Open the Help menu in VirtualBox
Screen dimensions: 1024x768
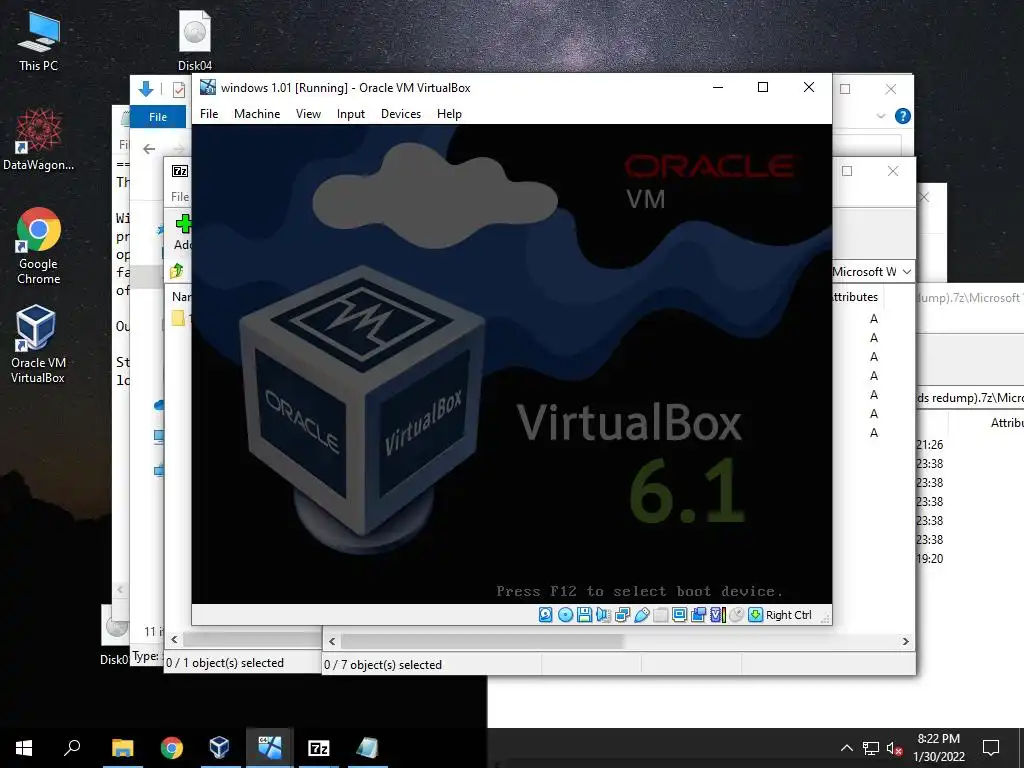tap(449, 114)
